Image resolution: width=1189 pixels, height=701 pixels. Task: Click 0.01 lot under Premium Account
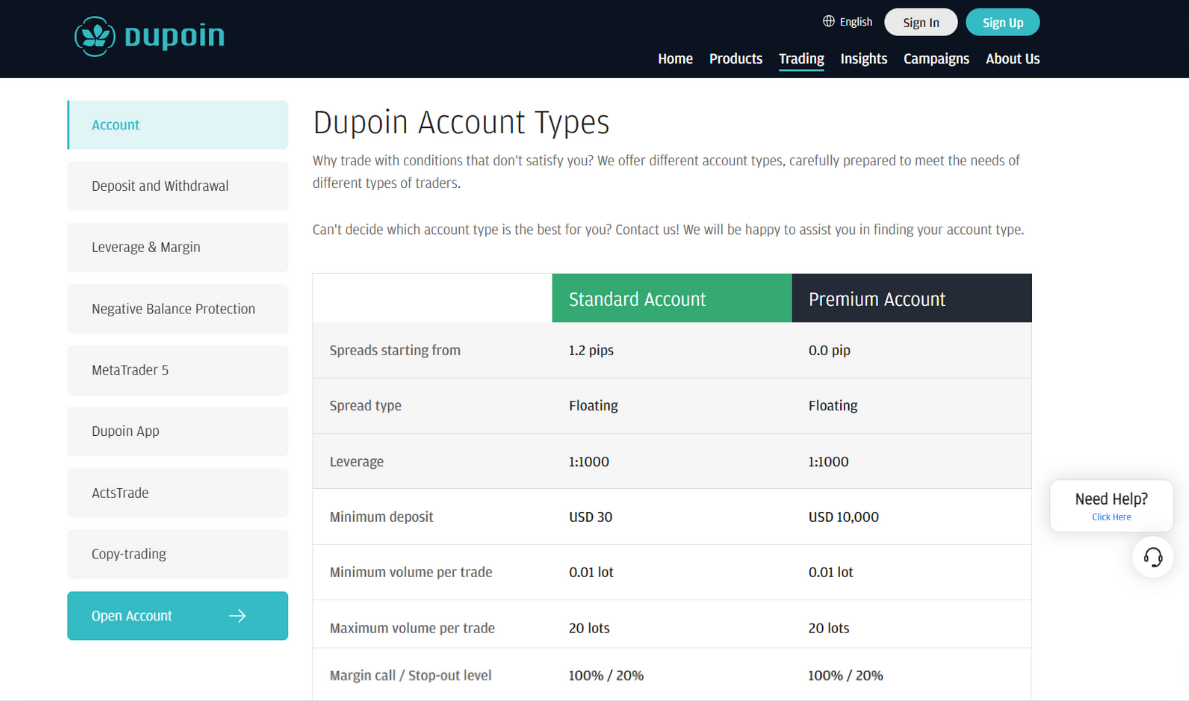click(x=830, y=573)
